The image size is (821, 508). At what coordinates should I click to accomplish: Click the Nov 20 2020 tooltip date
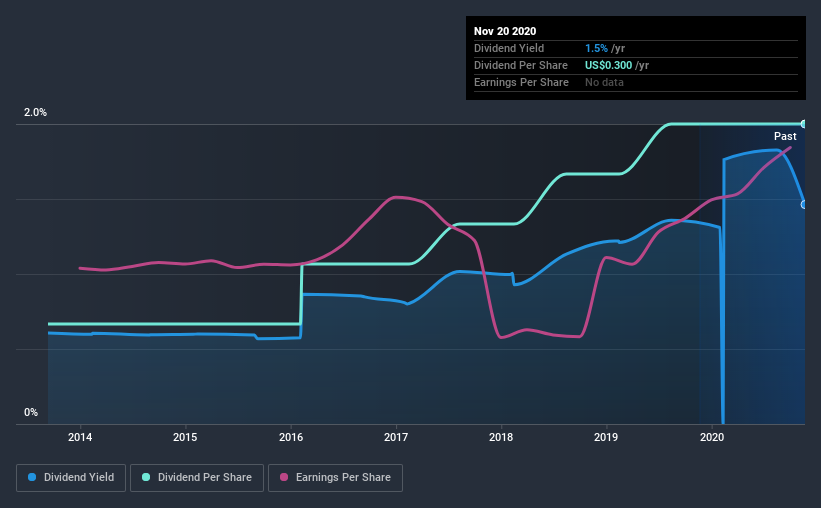(505, 31)
